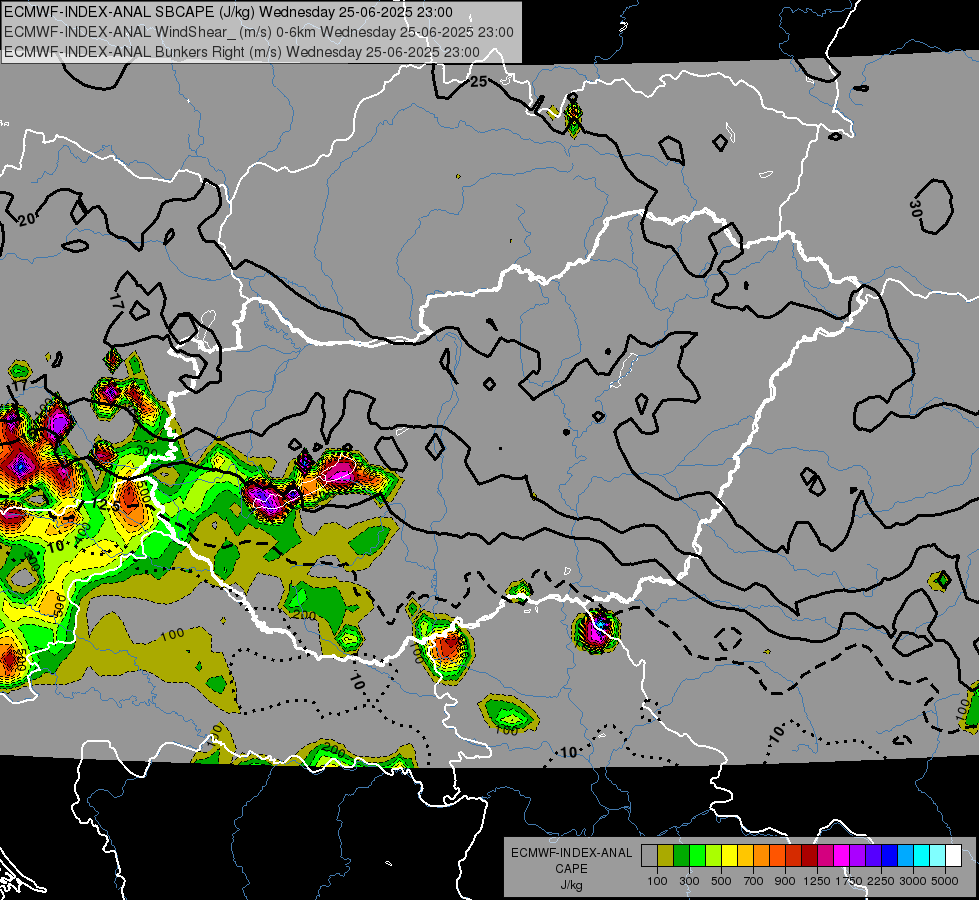The height and width of the screenshot is (900, 979).
Task: Click the J/kg unit in the legend
Action: coord(571,885)
